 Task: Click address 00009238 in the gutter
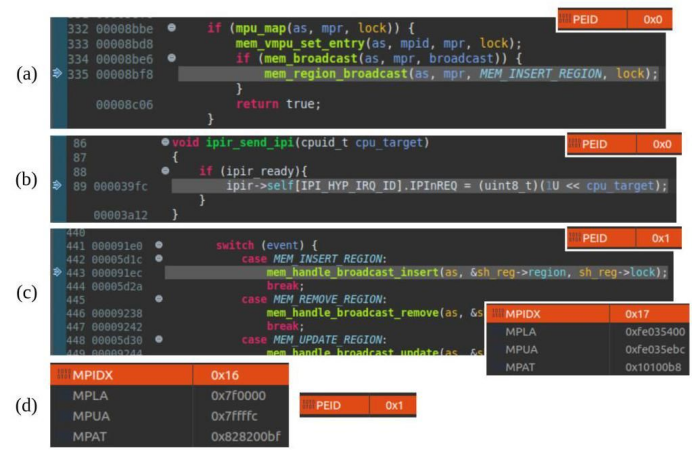coord(117,313)
